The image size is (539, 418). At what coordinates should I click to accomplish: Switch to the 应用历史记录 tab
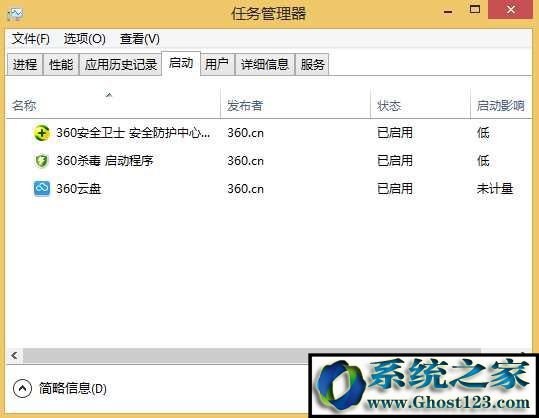tap(121, 64)
